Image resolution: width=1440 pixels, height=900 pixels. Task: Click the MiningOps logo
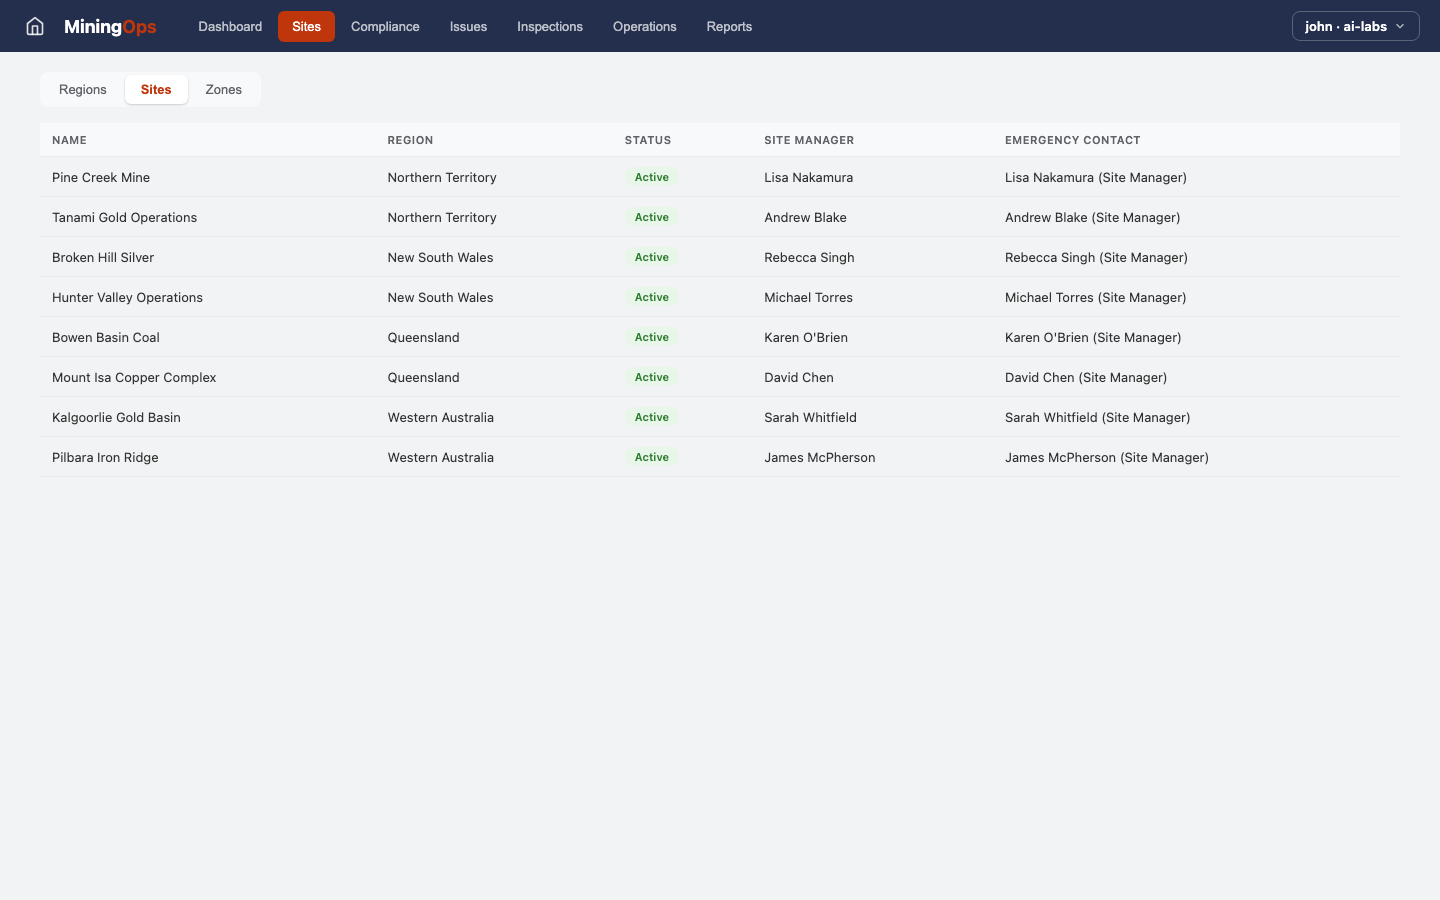point(110,27)
